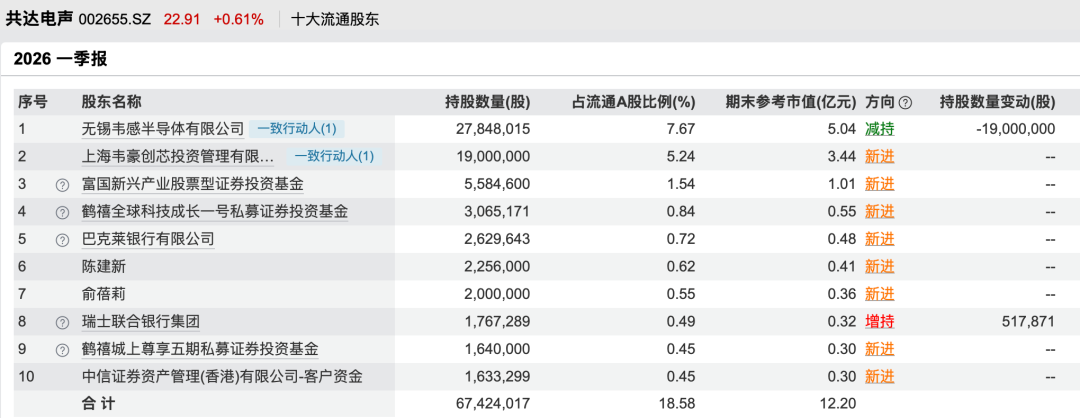Image resolution: width=1080 pixels, height=418 pixels.
Task: Click 新进 link in 陈建新 row
Action: click(879, 267)
